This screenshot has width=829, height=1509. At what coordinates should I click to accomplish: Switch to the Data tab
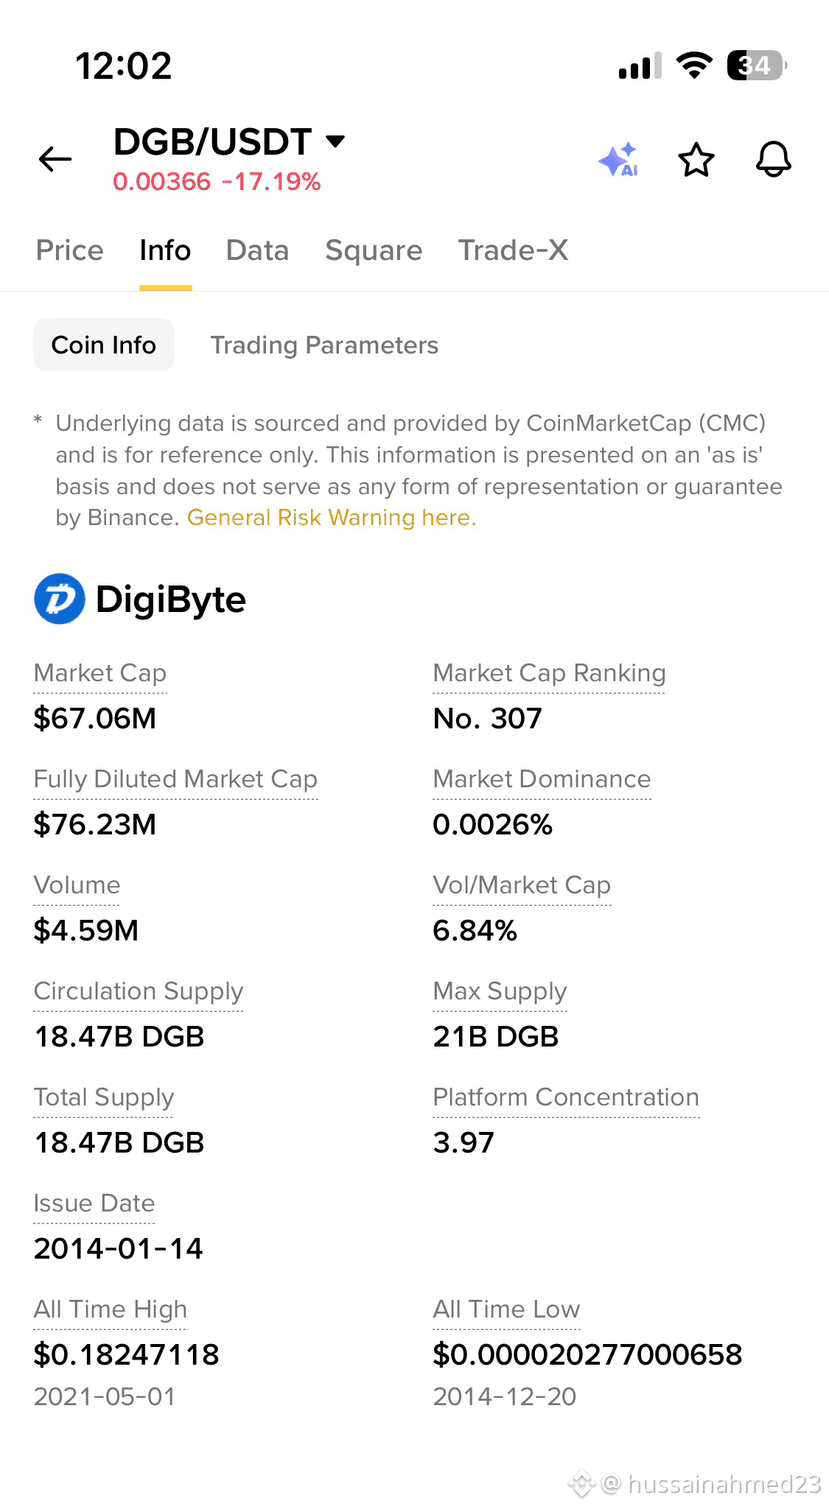(x=257, y=250)
